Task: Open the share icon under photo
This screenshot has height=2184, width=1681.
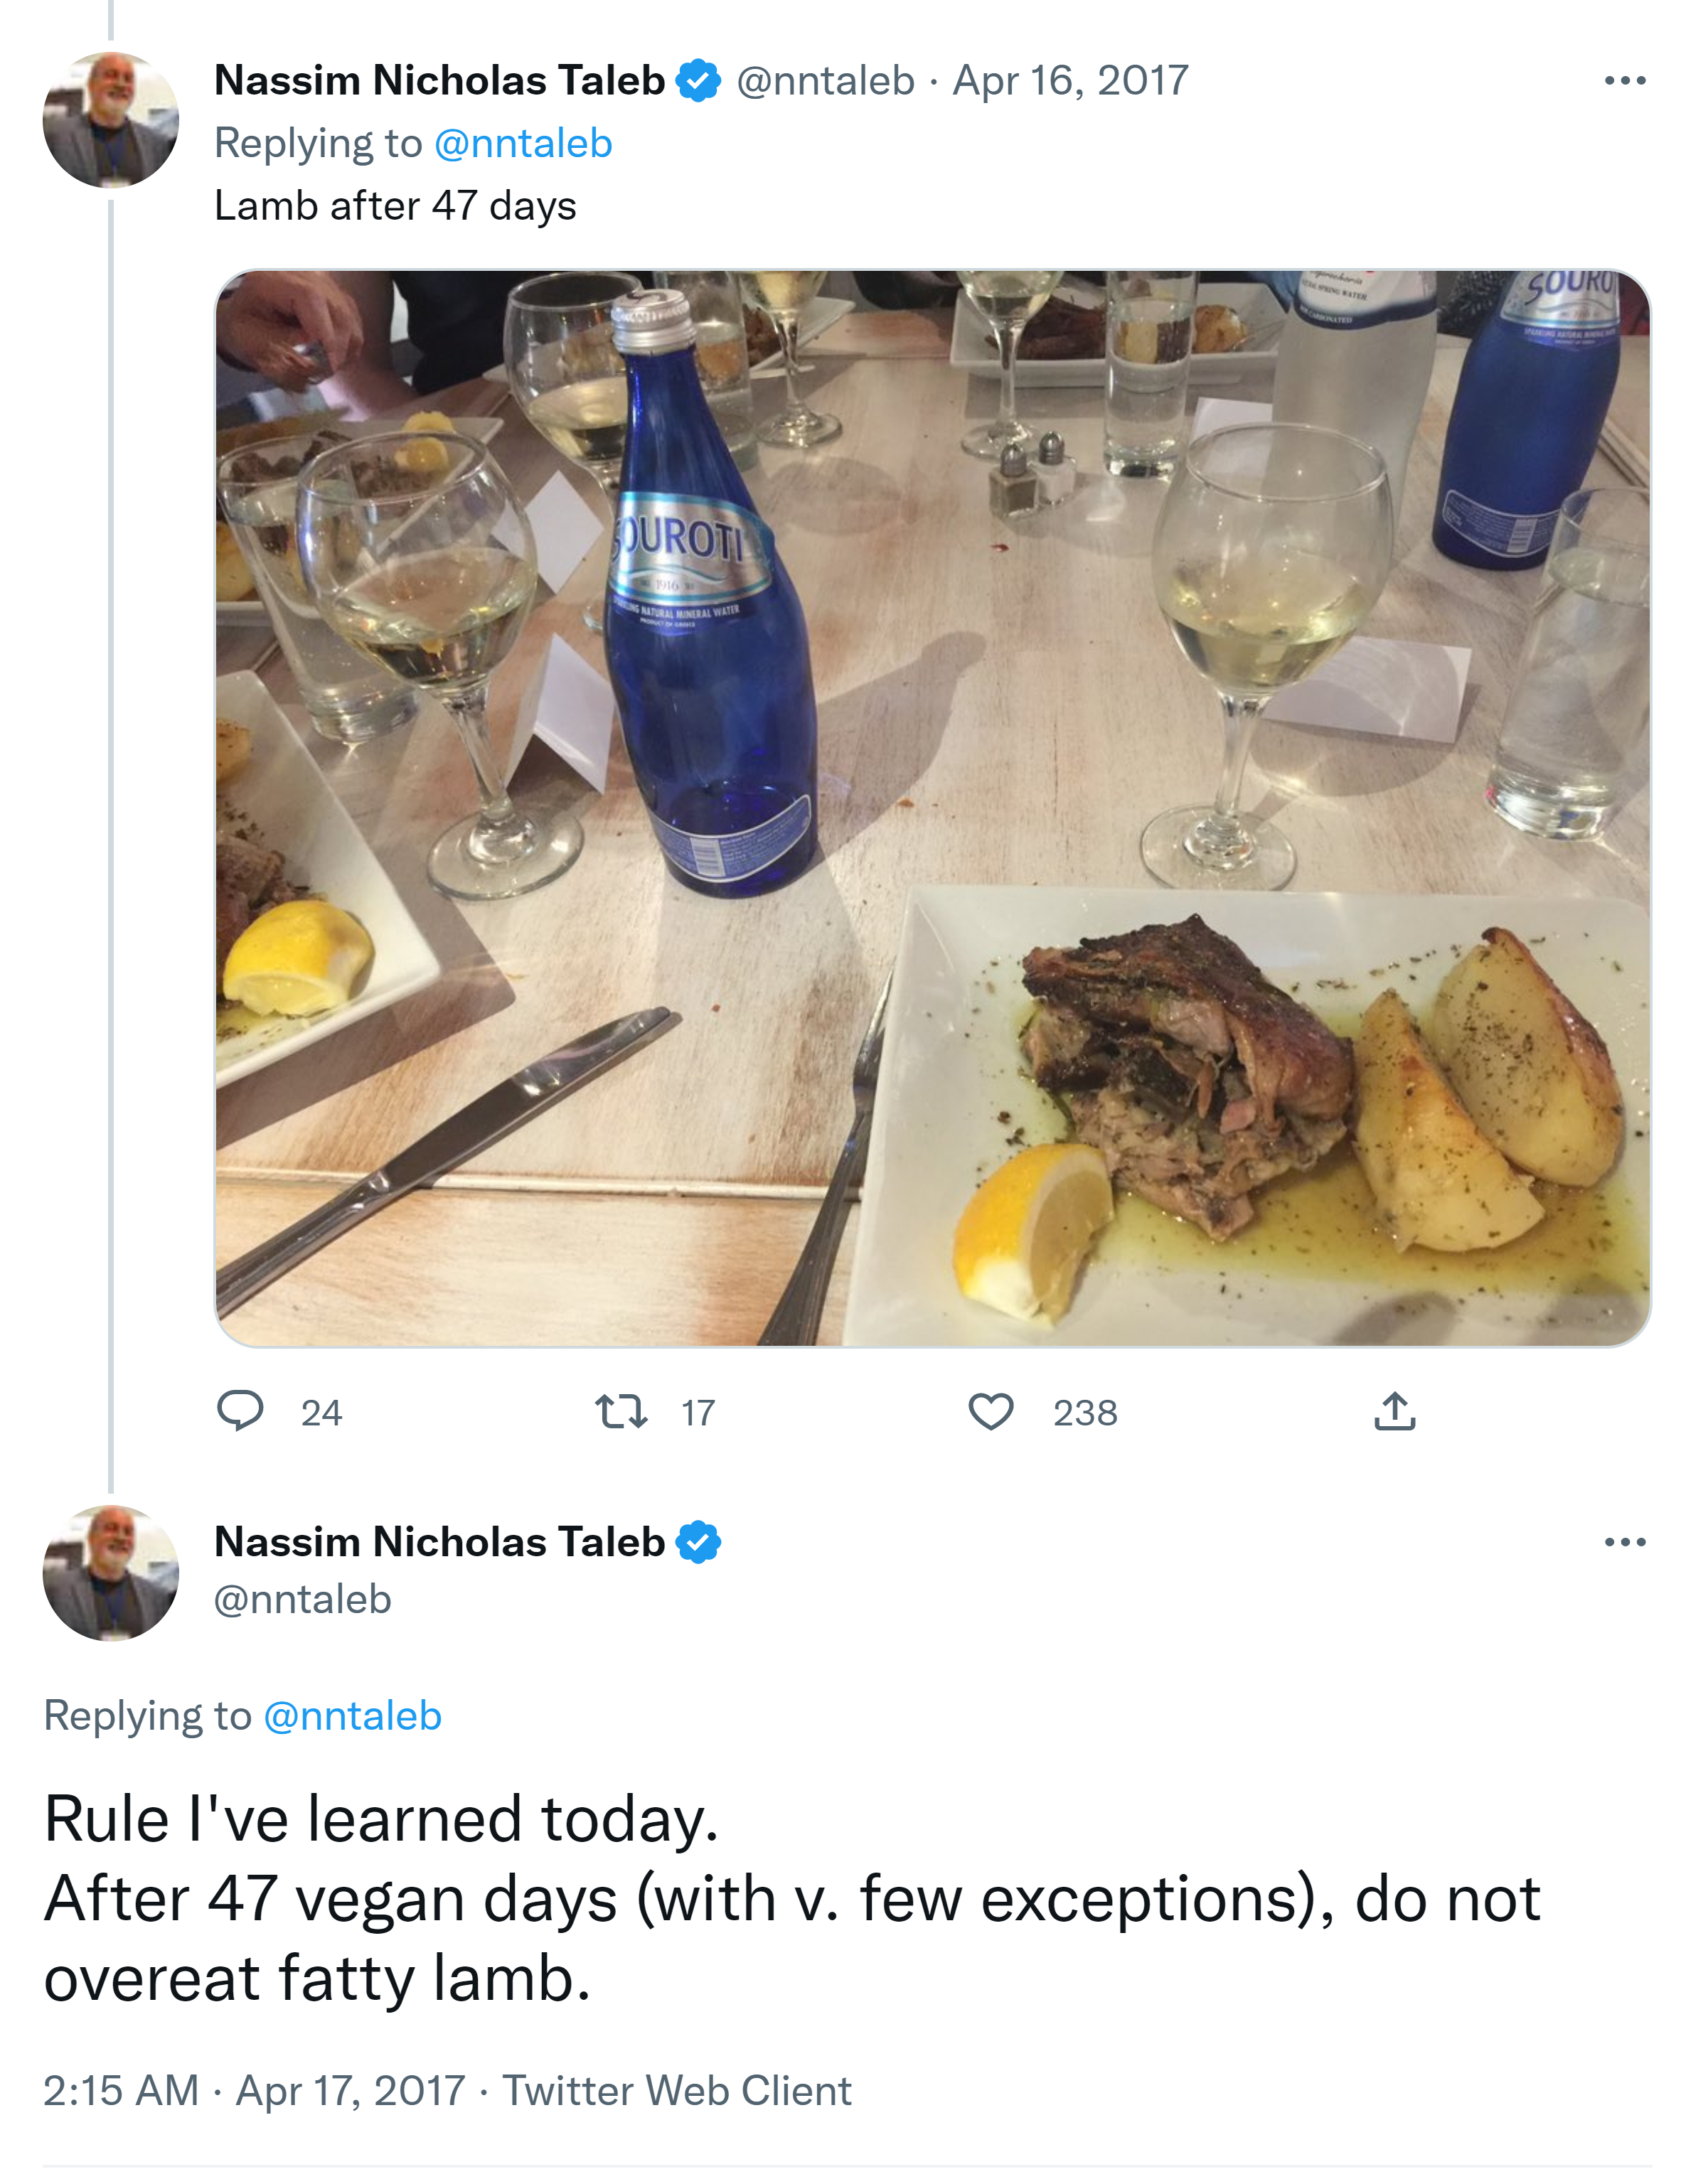Action: pyautogui.click(x=1394, y=1411)
